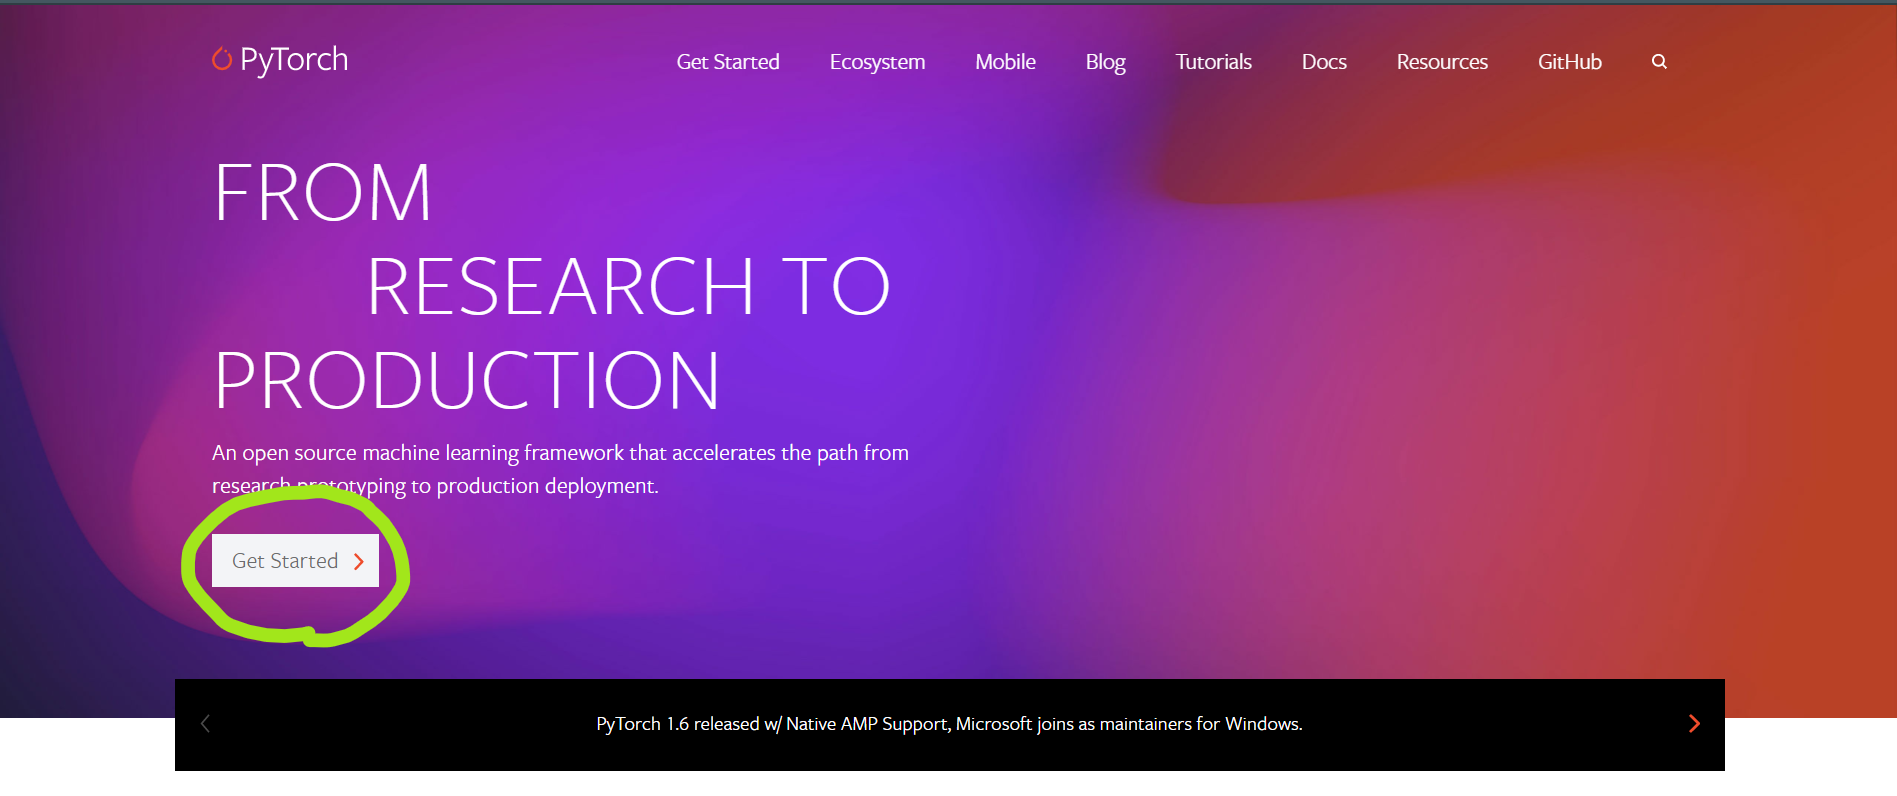Visit the GitHub link in navigation
This screenshot has height=796, width=1897.
[x=1569, y=62]
